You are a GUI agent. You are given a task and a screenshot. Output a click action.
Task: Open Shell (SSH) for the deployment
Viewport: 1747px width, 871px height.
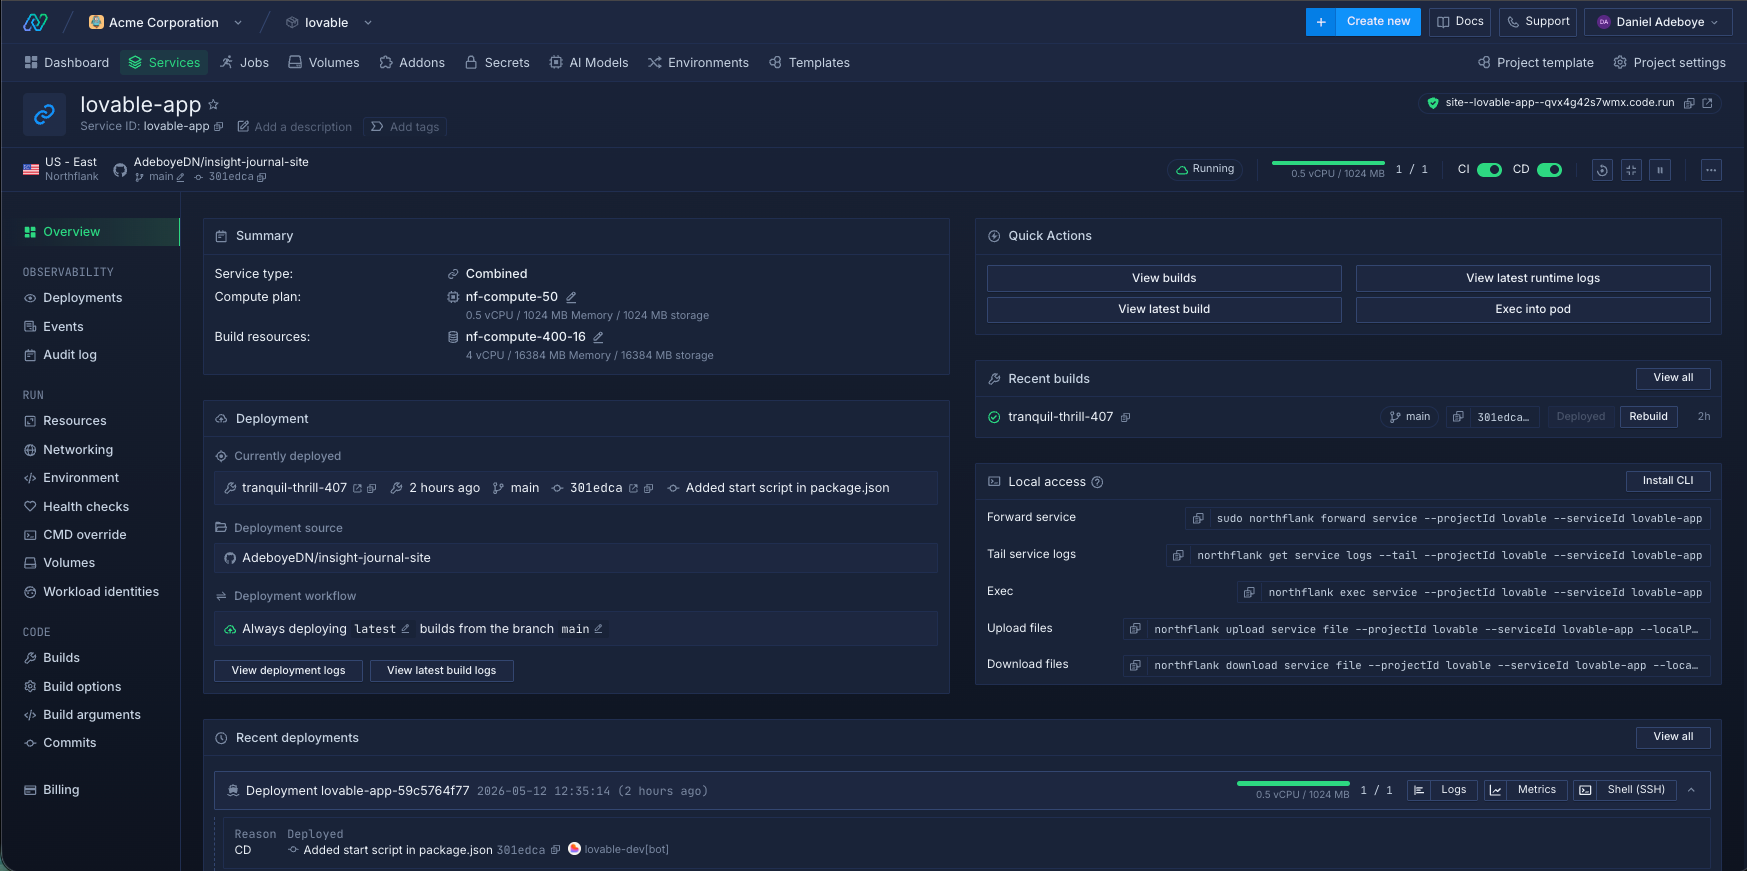pyautogui.click(x=1625, y=790)
